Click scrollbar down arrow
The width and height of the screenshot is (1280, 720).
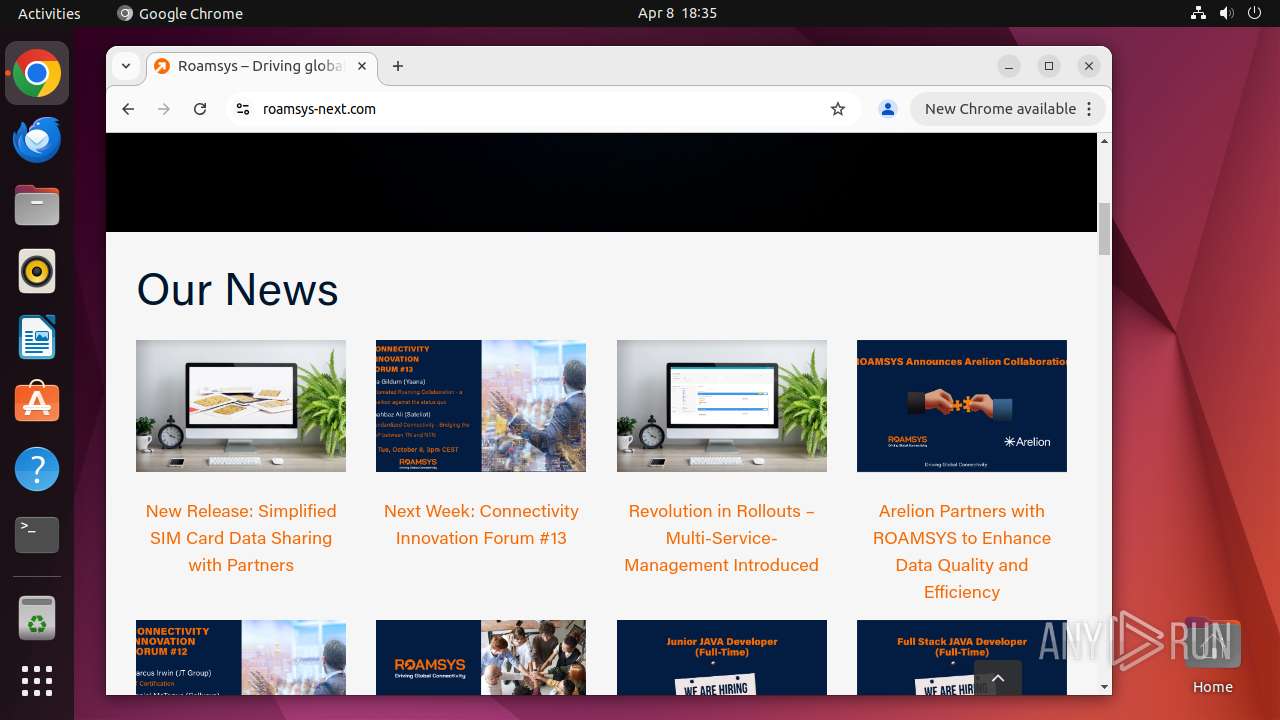pos(1104,687)
